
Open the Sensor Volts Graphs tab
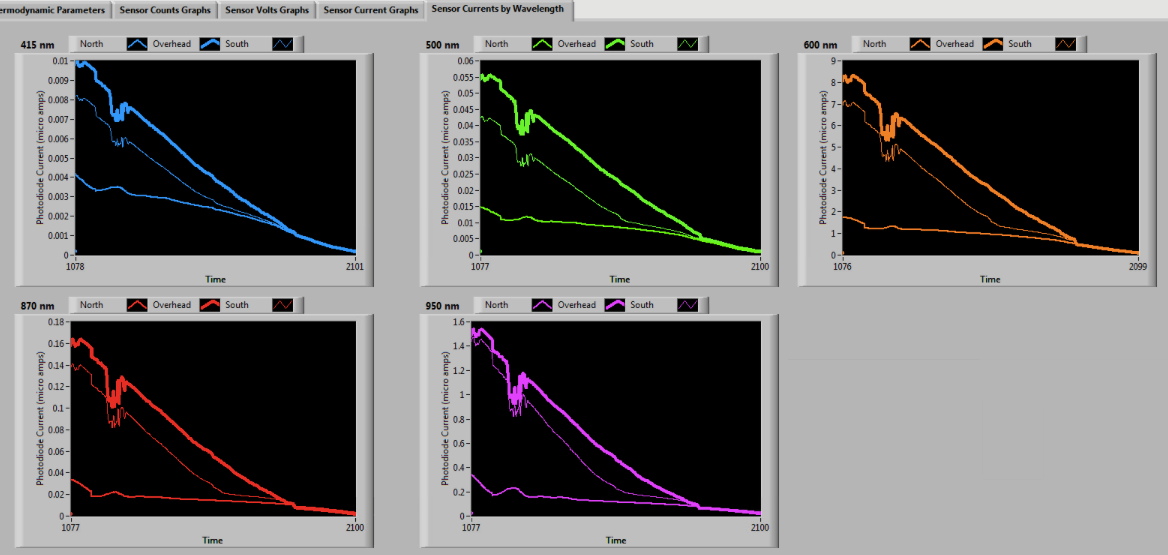(x=267, y=10)
